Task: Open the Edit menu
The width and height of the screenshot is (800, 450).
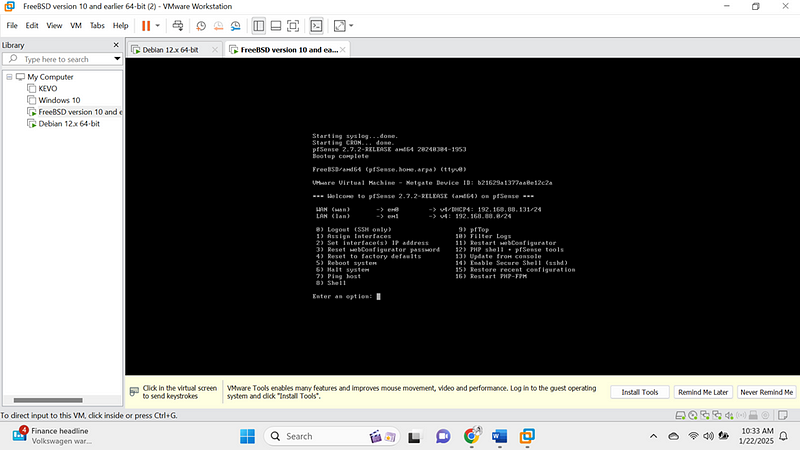Action: click(x=32, y=26)
